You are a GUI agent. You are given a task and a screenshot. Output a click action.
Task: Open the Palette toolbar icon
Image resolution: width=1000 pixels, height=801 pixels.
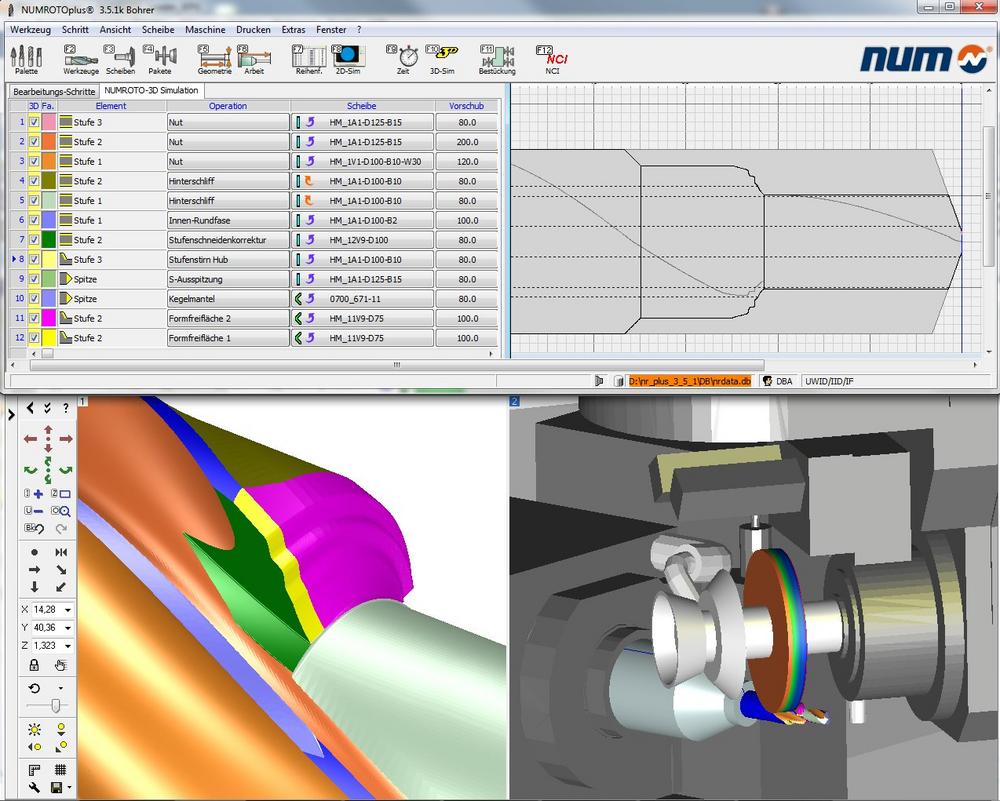pyautogui.click(x=26, y=59)
